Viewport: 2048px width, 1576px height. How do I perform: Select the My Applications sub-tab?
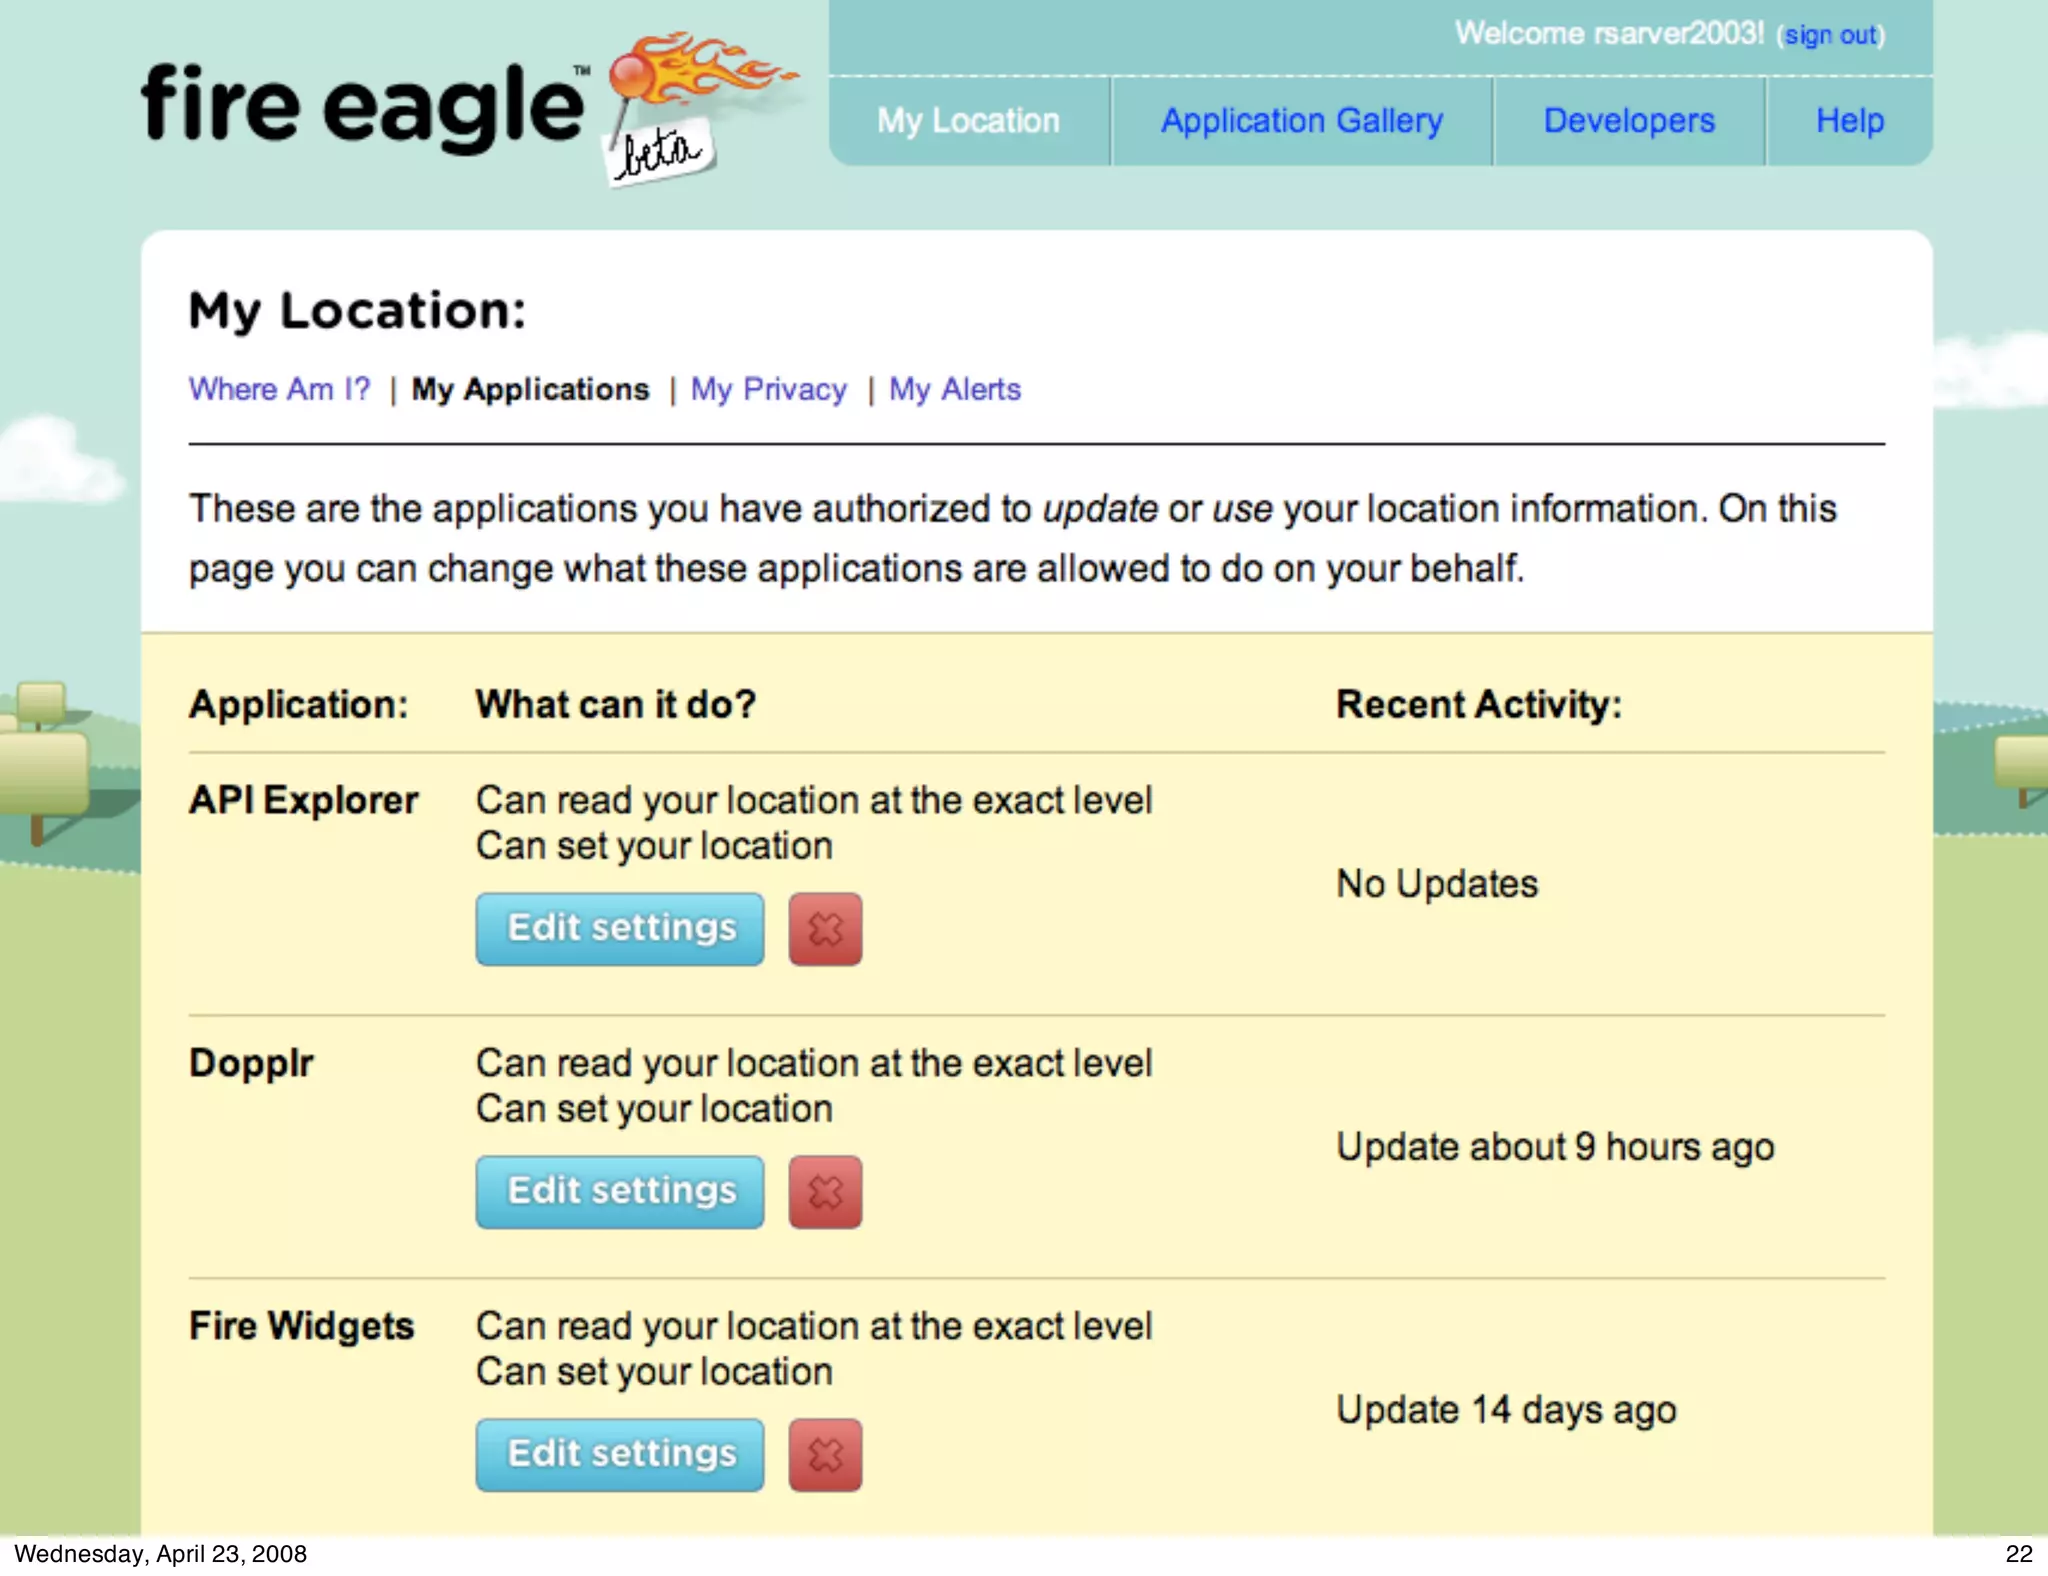pos(530,389)
